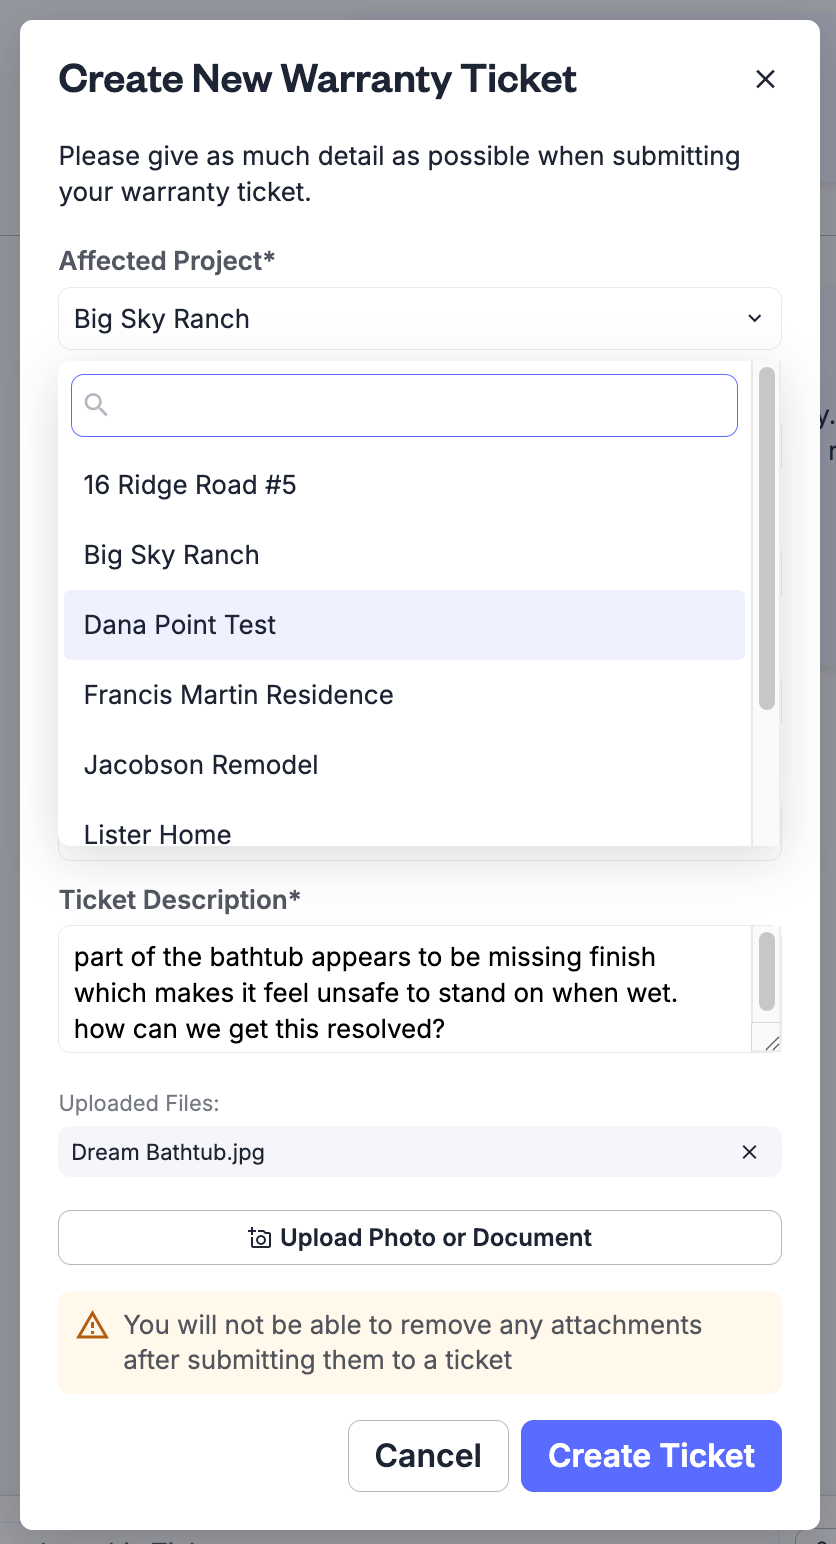Click Upload Photo or Document
Image resolution: width=836 pixels, height=1544 pixels.
420,1238
